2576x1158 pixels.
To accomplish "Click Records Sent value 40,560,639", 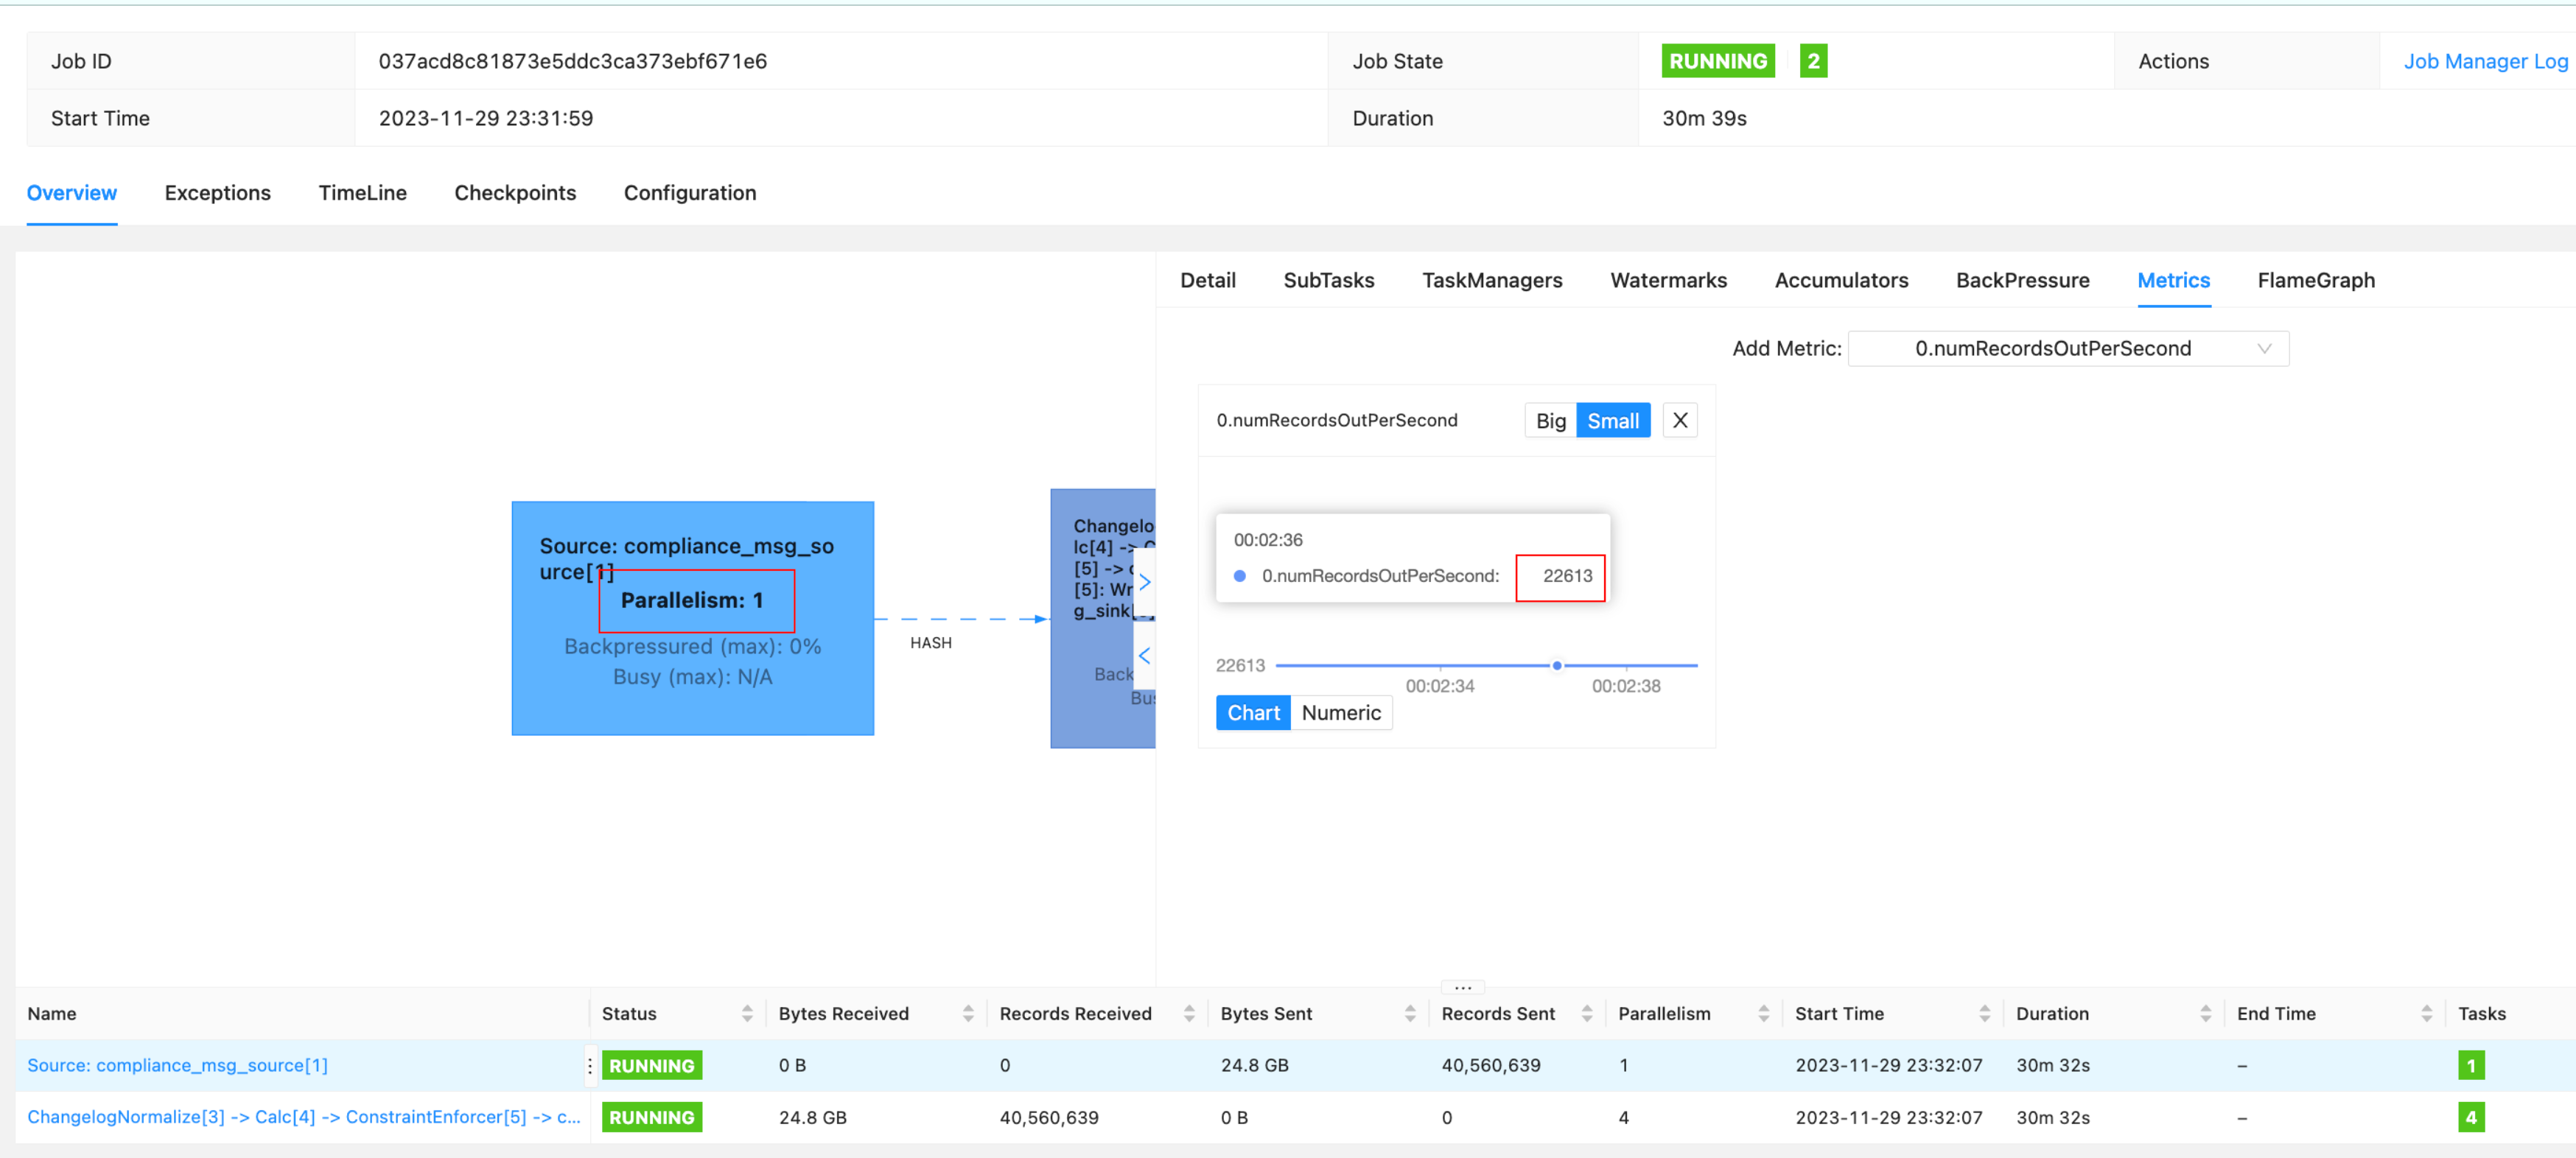I will (1490, 1065).
